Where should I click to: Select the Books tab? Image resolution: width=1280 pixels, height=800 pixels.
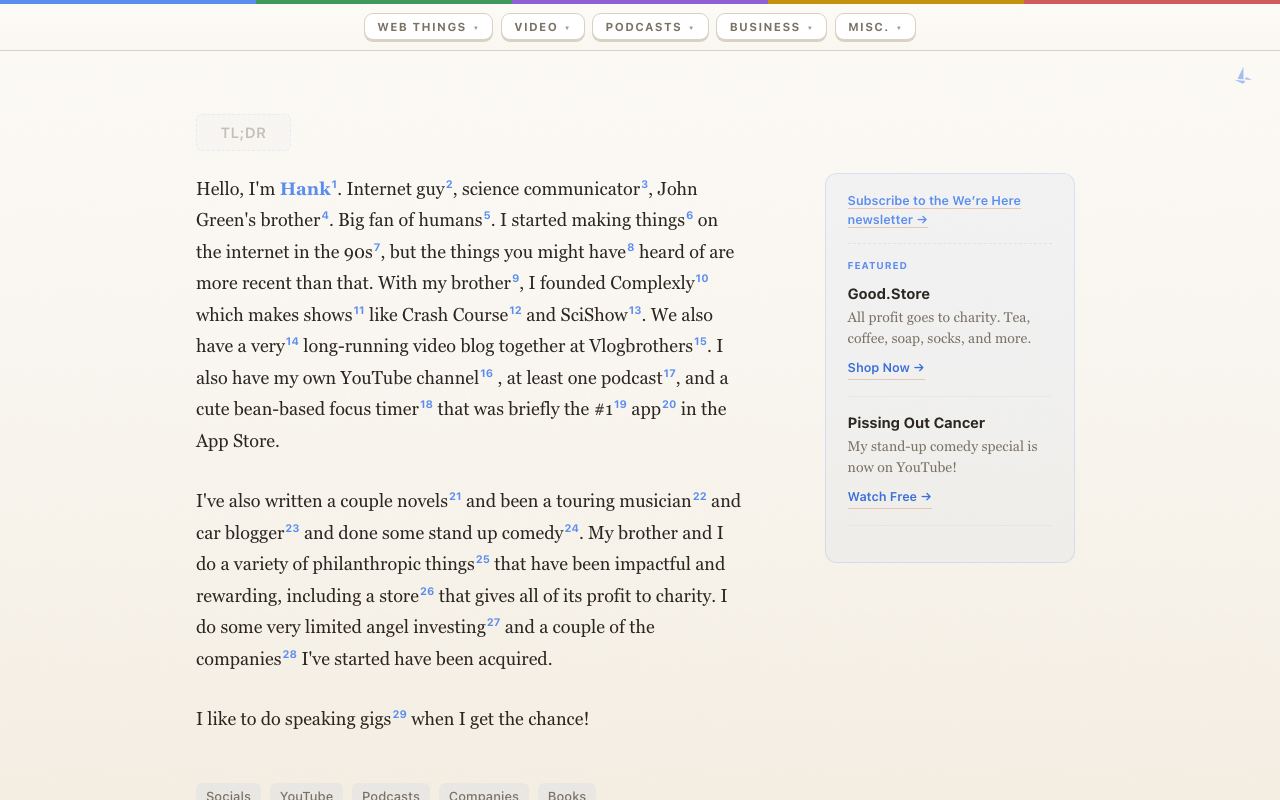(567, 794)
